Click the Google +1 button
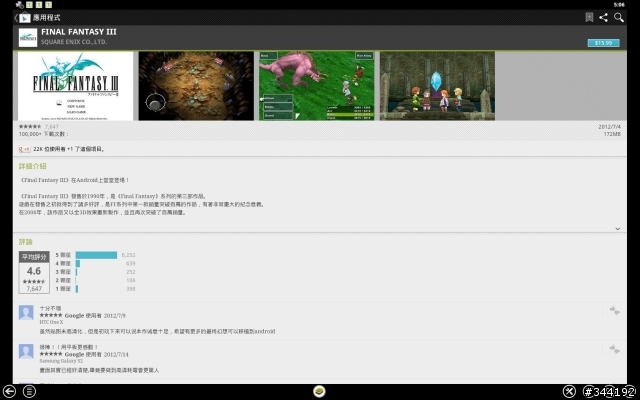This screenshot has height=400, width=640. [x=24, y=149]
